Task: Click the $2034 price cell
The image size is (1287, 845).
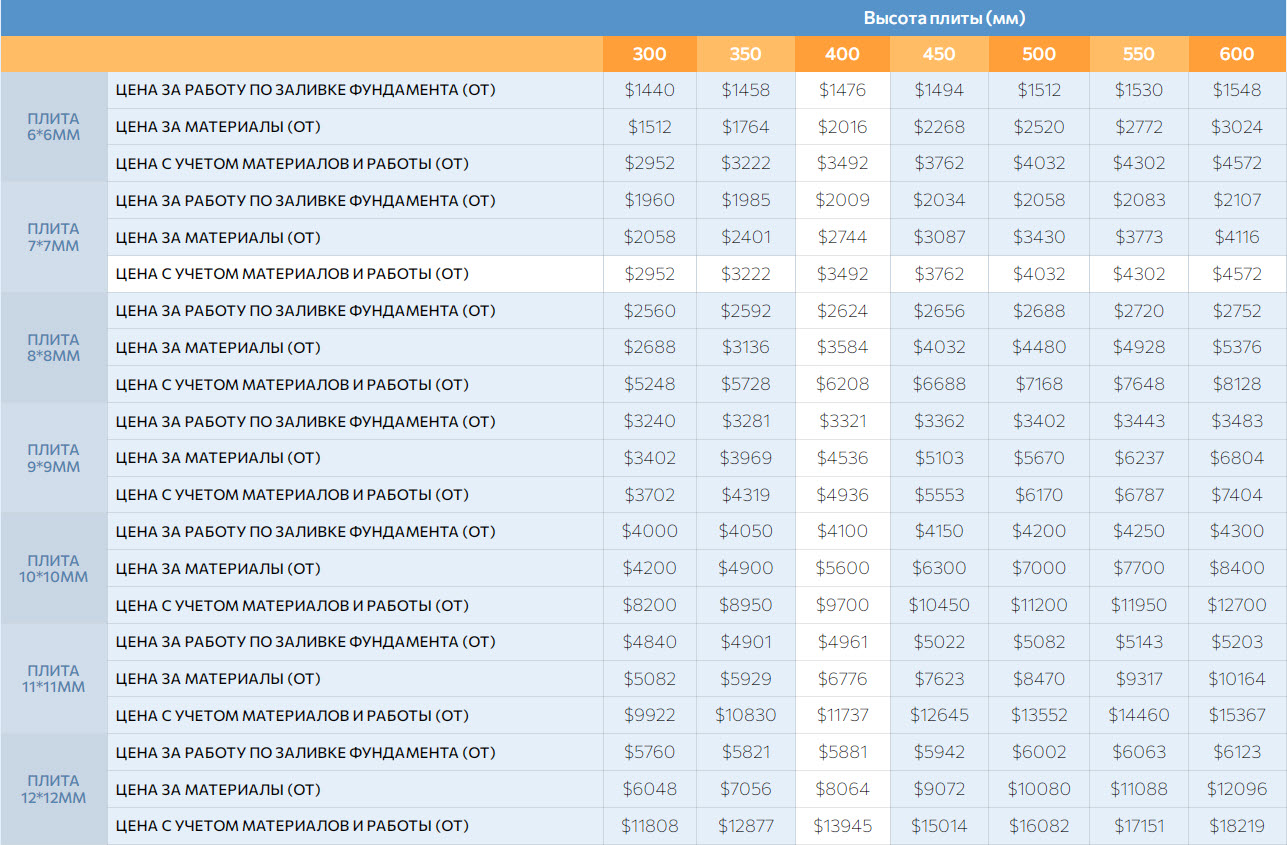Action: point(939,200)
